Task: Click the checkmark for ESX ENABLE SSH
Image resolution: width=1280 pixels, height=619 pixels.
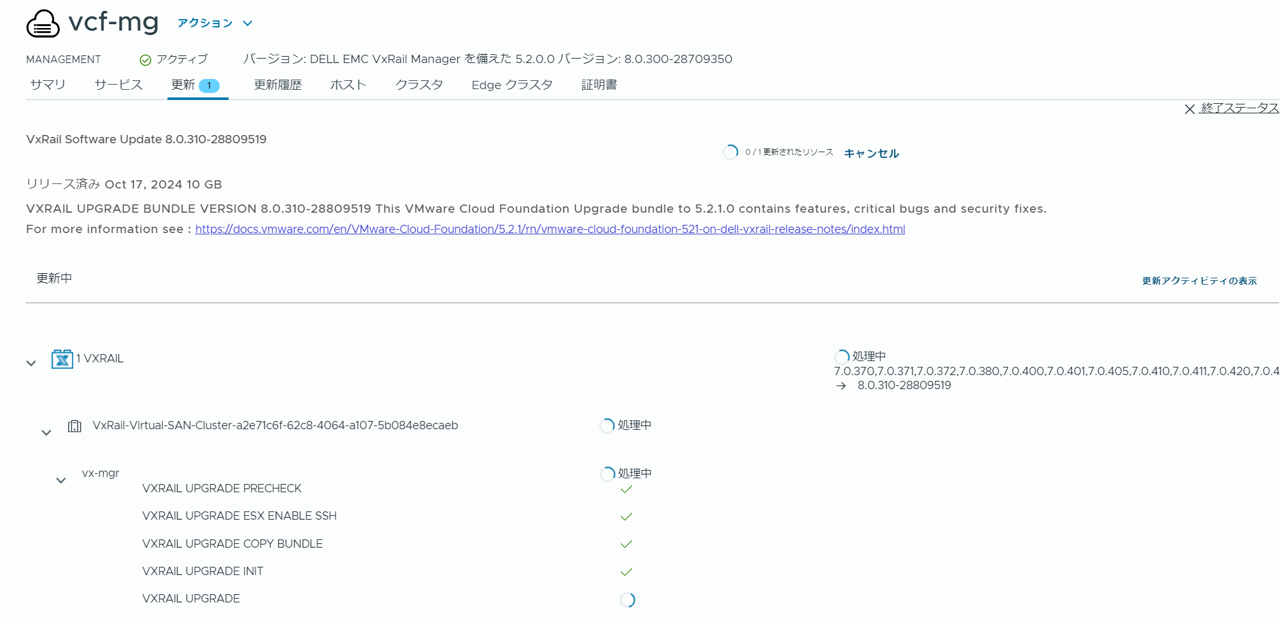Action: [627, 517]
